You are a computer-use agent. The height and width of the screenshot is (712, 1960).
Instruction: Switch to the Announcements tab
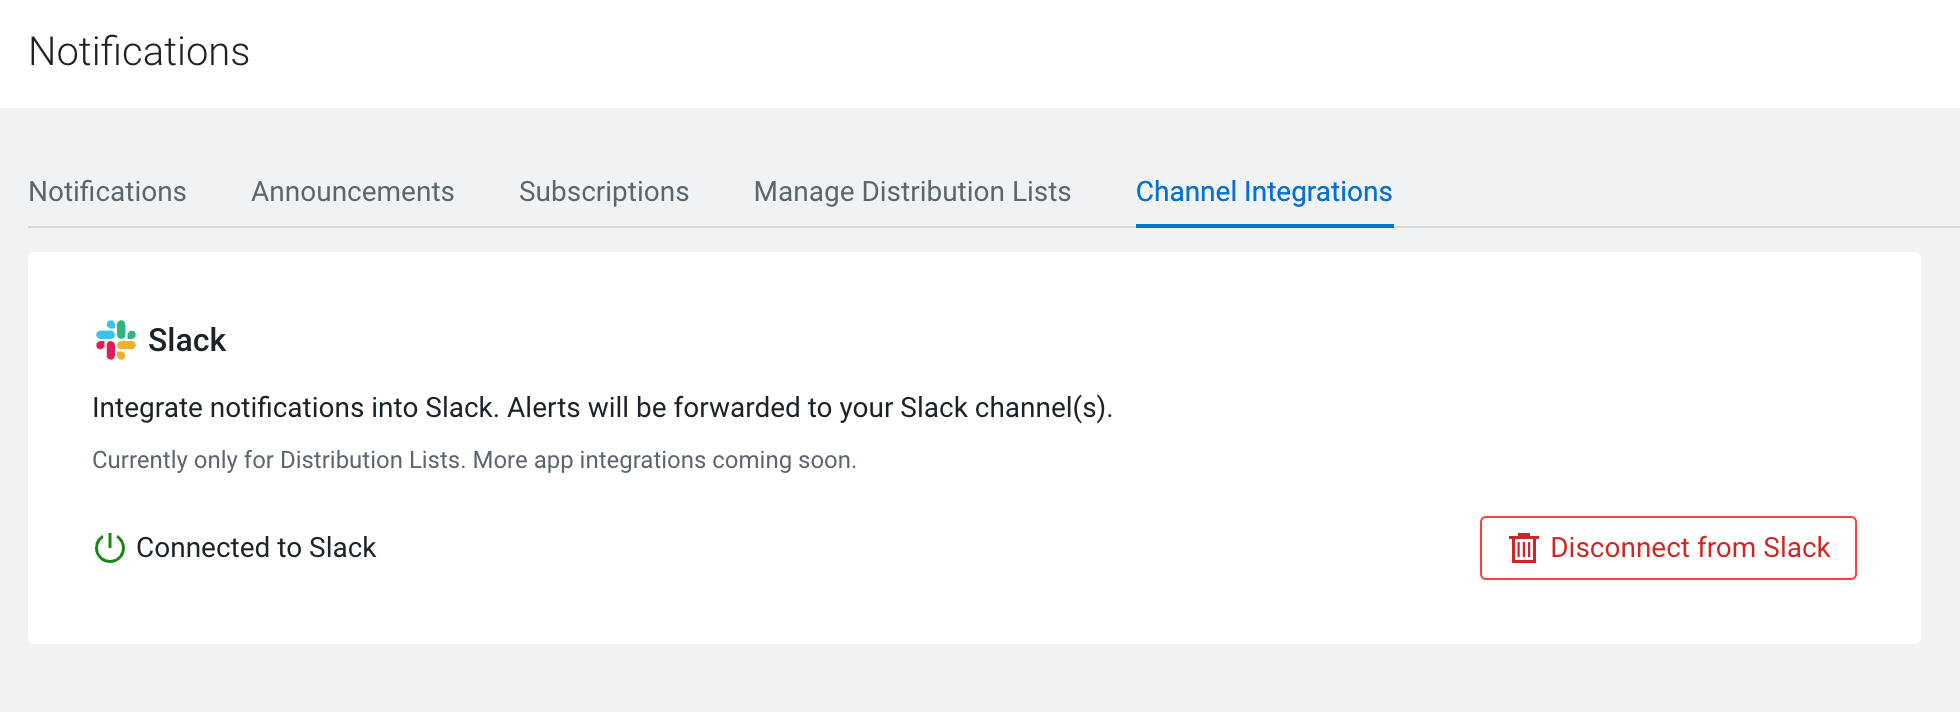pyautogui.click(x=352, y=192)
